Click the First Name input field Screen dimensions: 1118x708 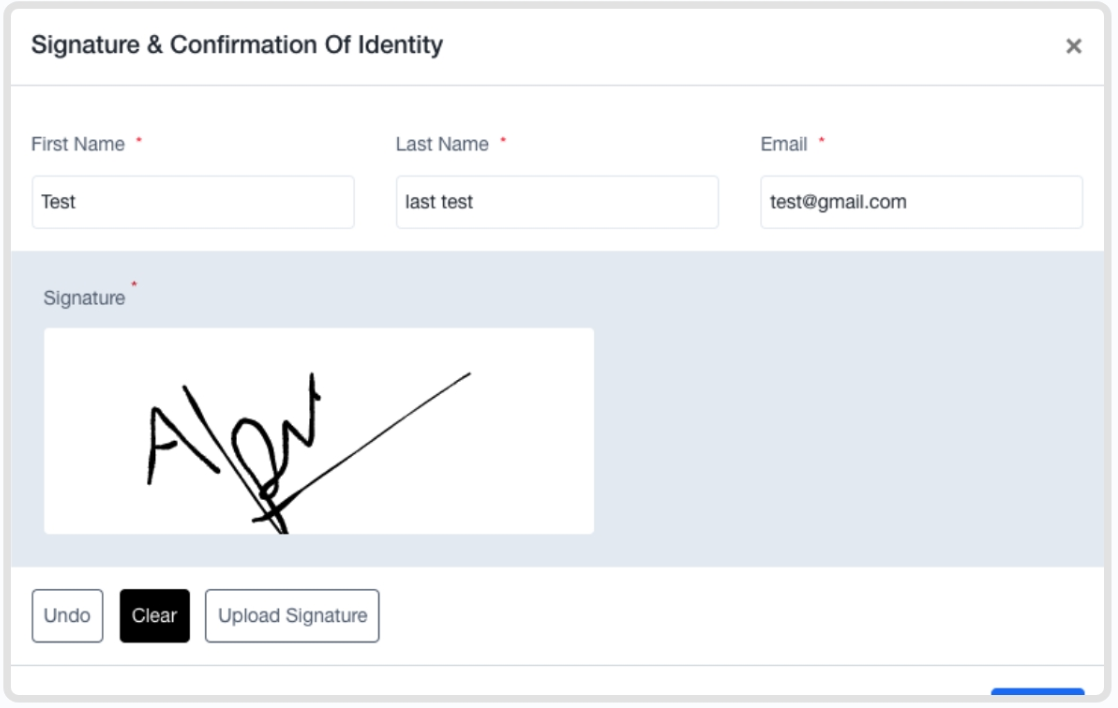[x=193, y=202]
